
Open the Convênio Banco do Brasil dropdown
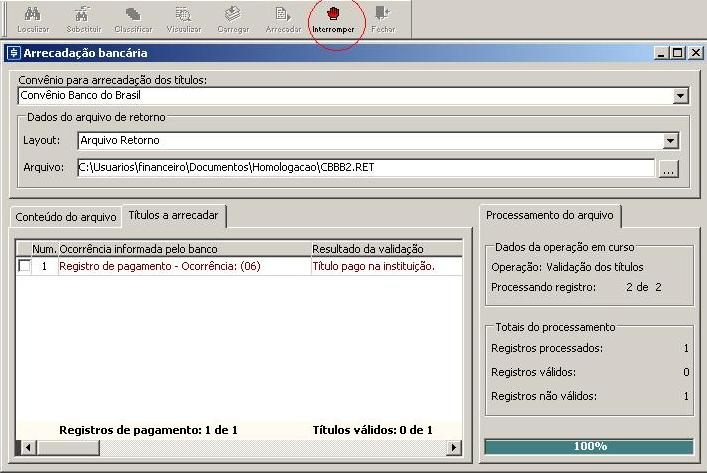coord(680,96)
